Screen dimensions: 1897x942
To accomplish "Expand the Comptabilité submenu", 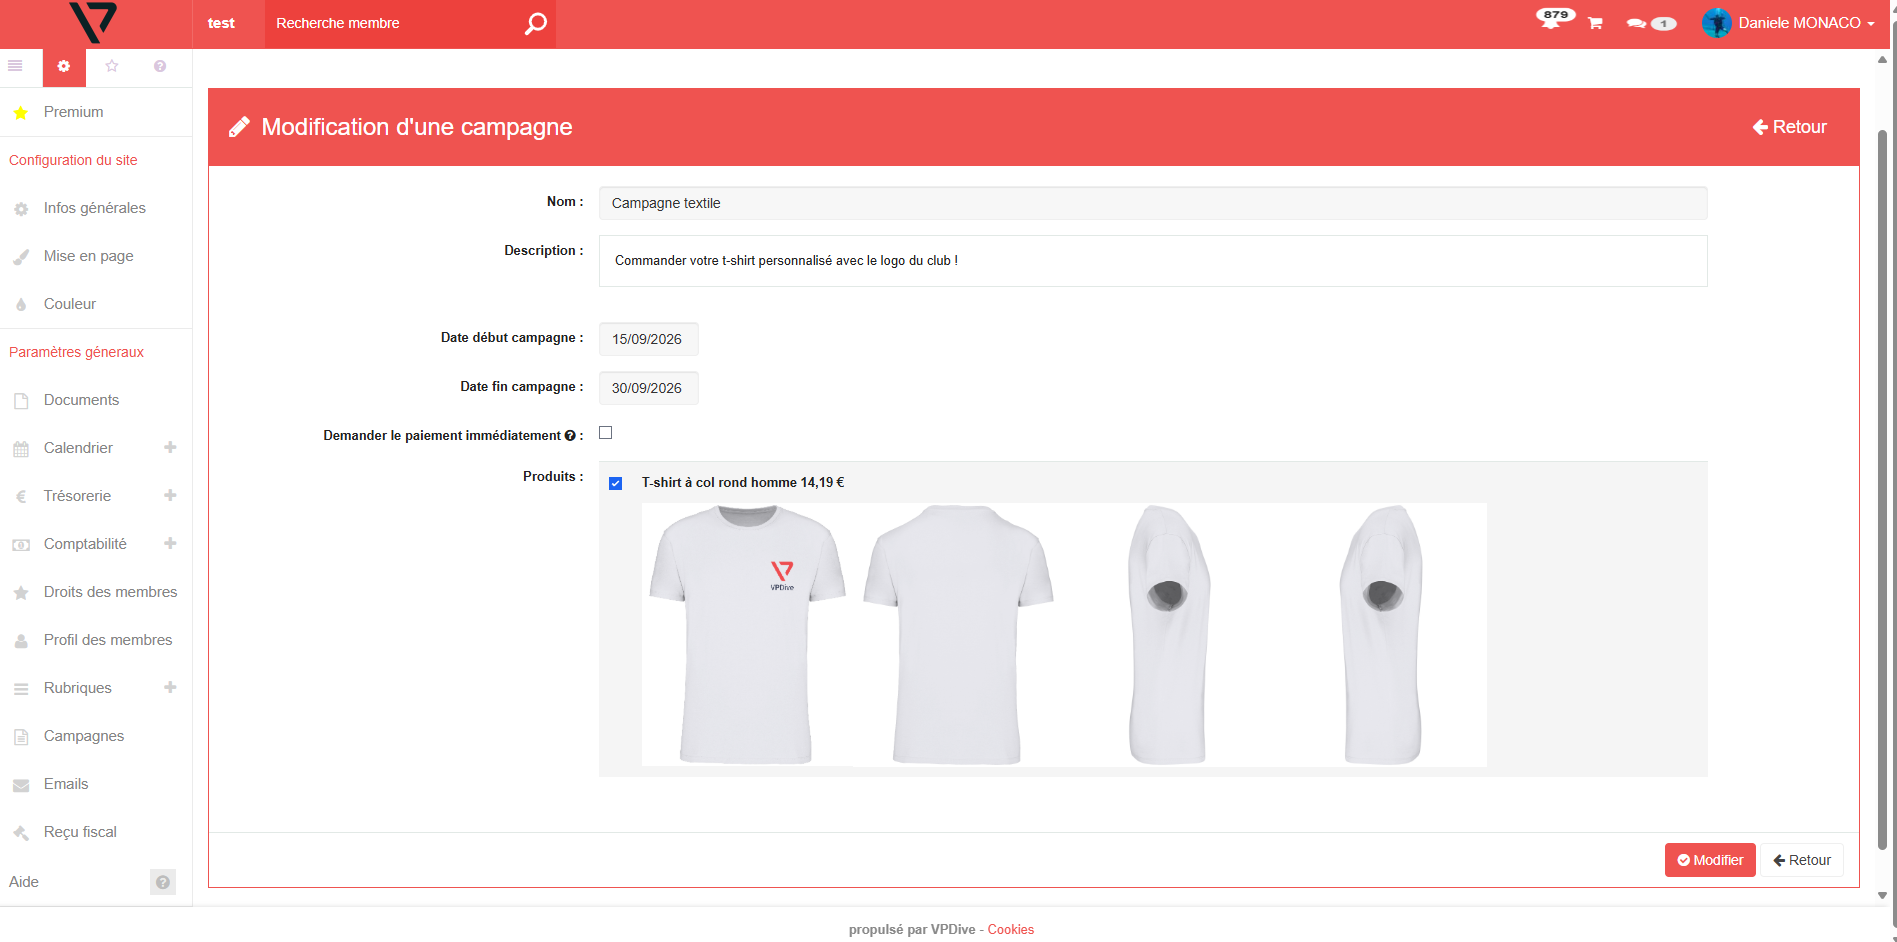I will (170, 543).
